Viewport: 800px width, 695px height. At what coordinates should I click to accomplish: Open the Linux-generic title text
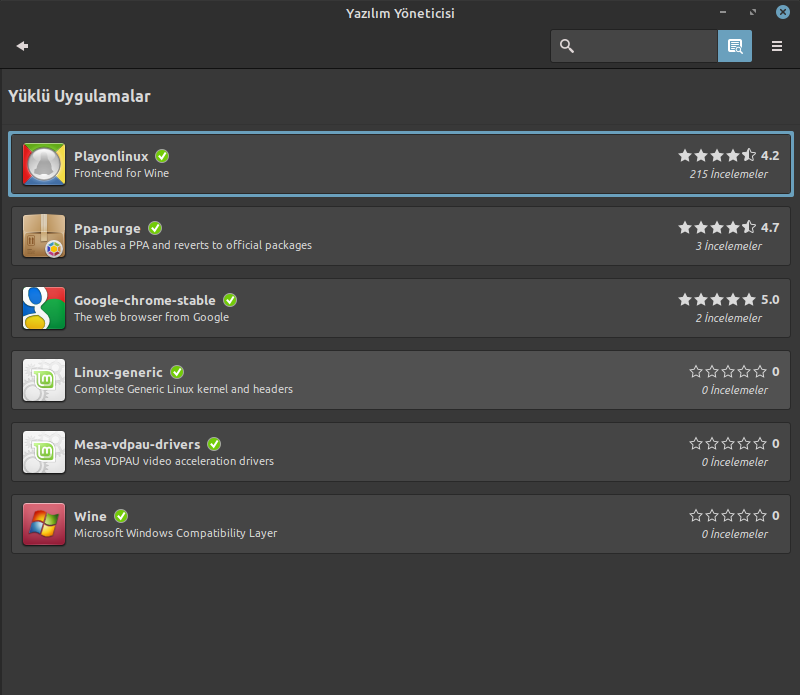[118, 373]
